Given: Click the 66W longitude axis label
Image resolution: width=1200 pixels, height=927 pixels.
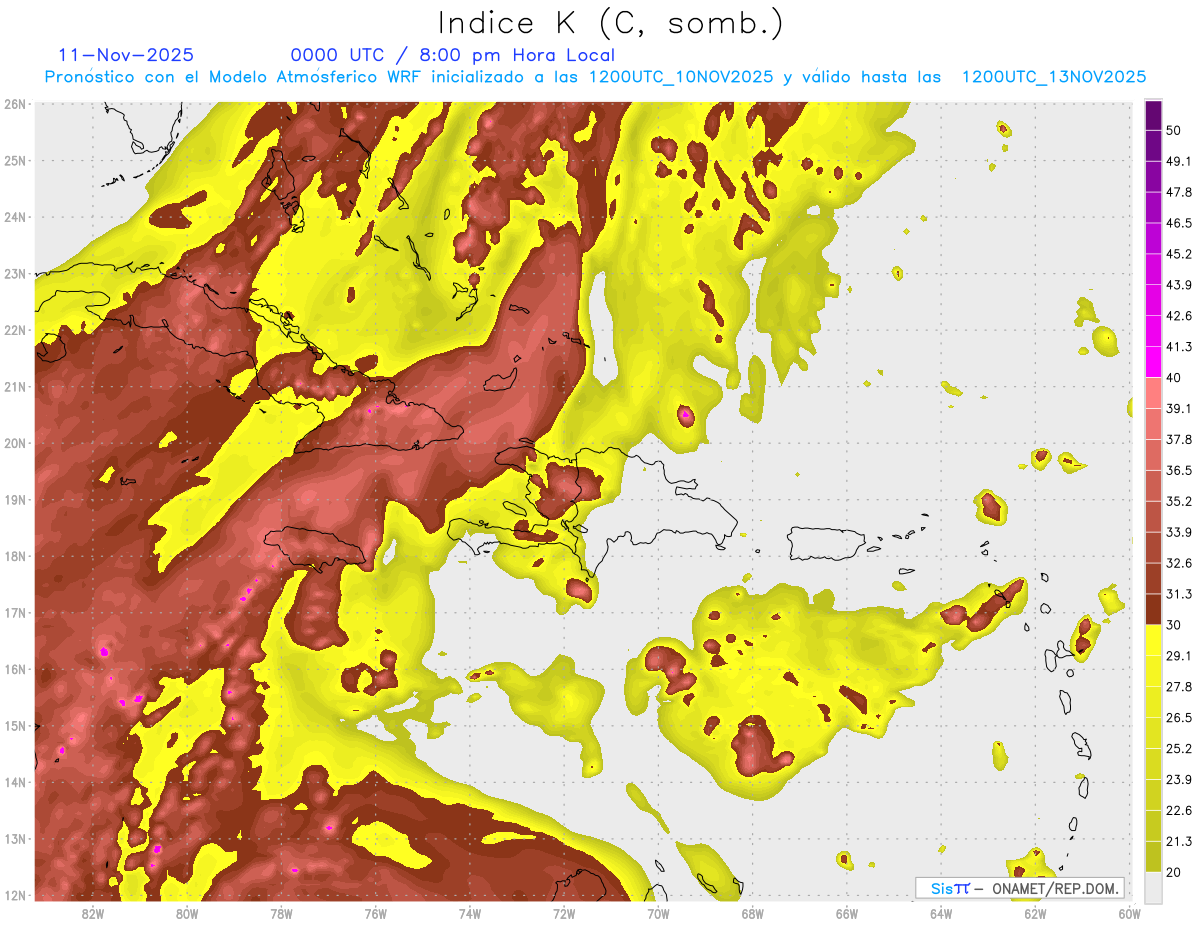Looking at the screenshot, I should coord(846,913).
